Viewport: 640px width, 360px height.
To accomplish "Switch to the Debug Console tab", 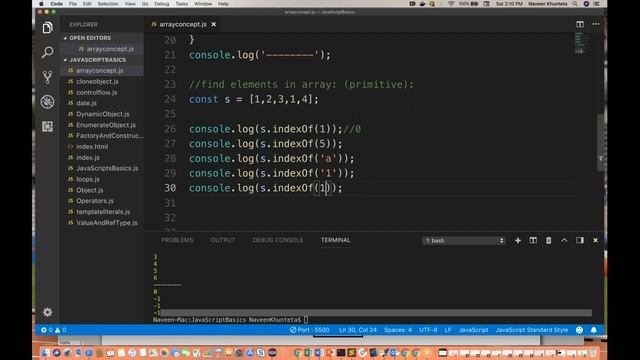I will [x=278, y=240].
